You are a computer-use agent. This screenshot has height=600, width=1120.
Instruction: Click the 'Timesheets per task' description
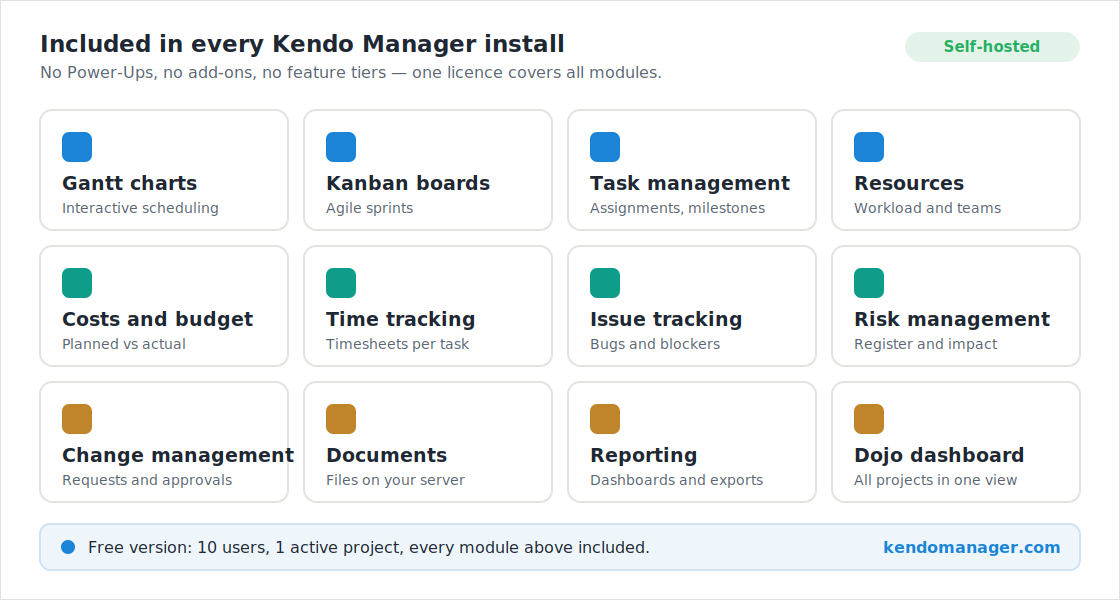(x=397, y=344)
